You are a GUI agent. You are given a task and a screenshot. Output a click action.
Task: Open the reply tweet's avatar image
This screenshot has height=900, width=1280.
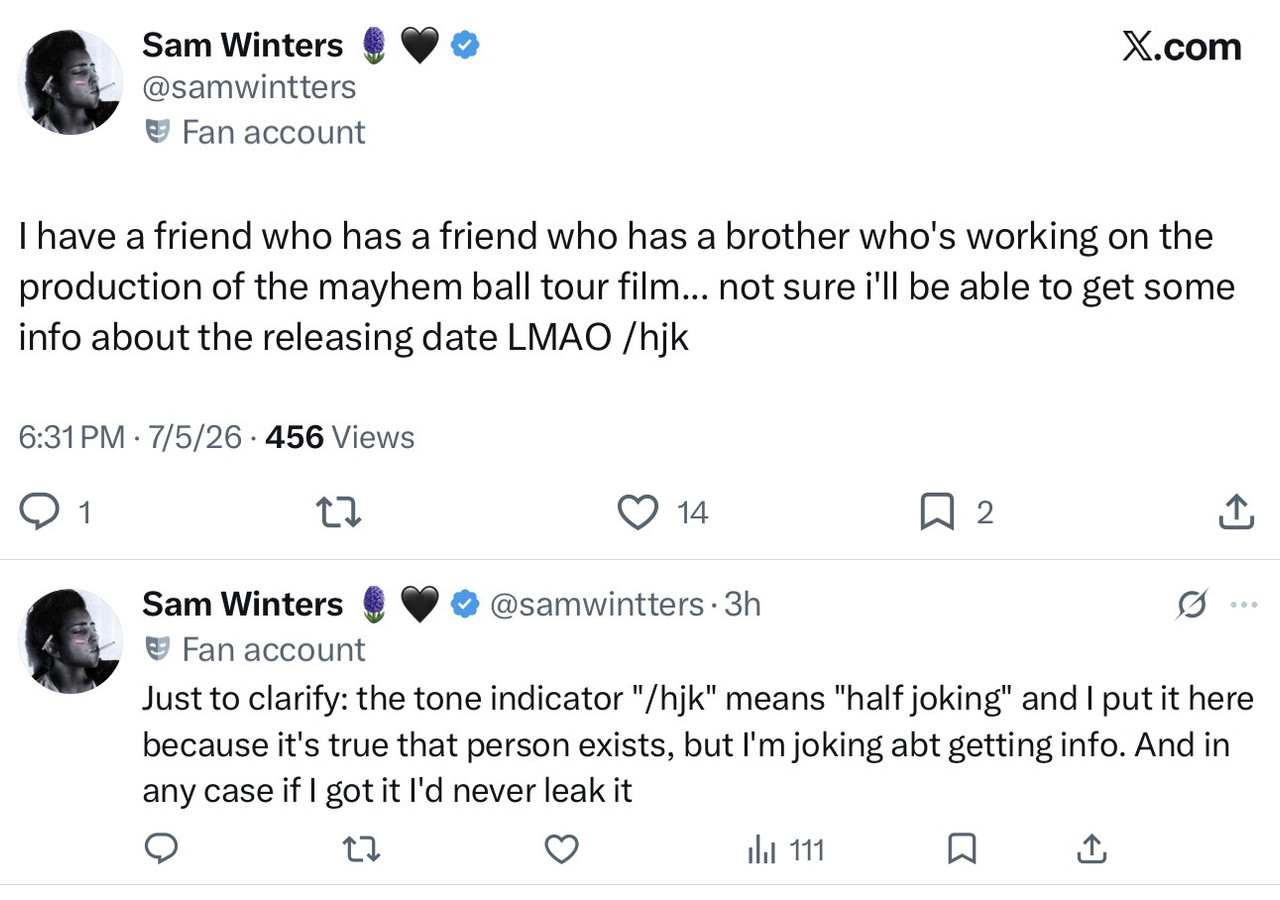[x=71, y=641]
